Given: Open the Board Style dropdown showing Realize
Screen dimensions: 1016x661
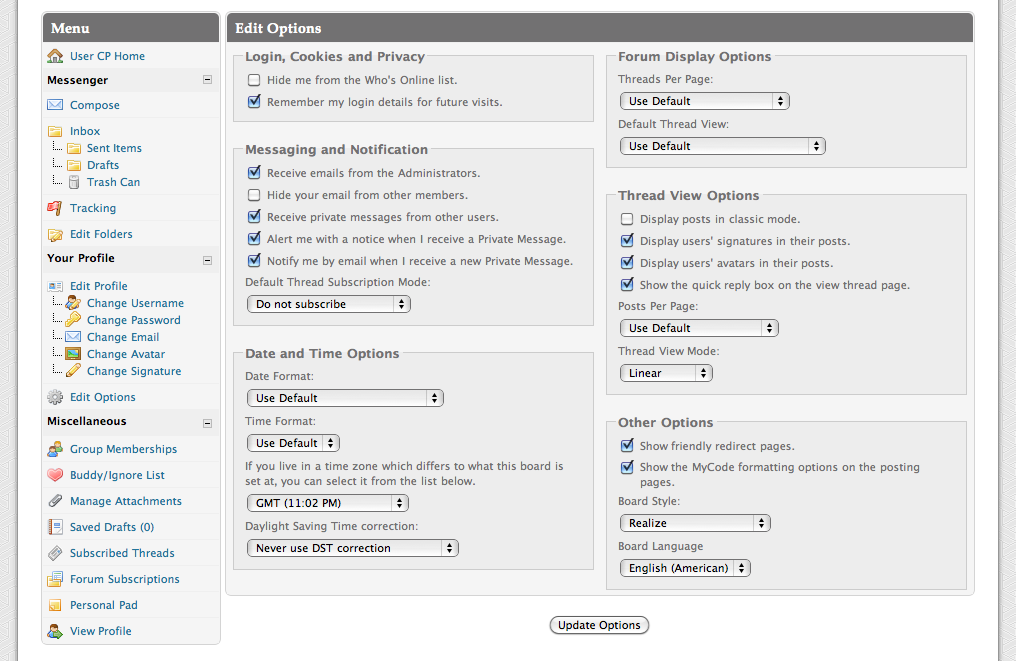Looking at the screenshot, I should click(x=694, y=523).
